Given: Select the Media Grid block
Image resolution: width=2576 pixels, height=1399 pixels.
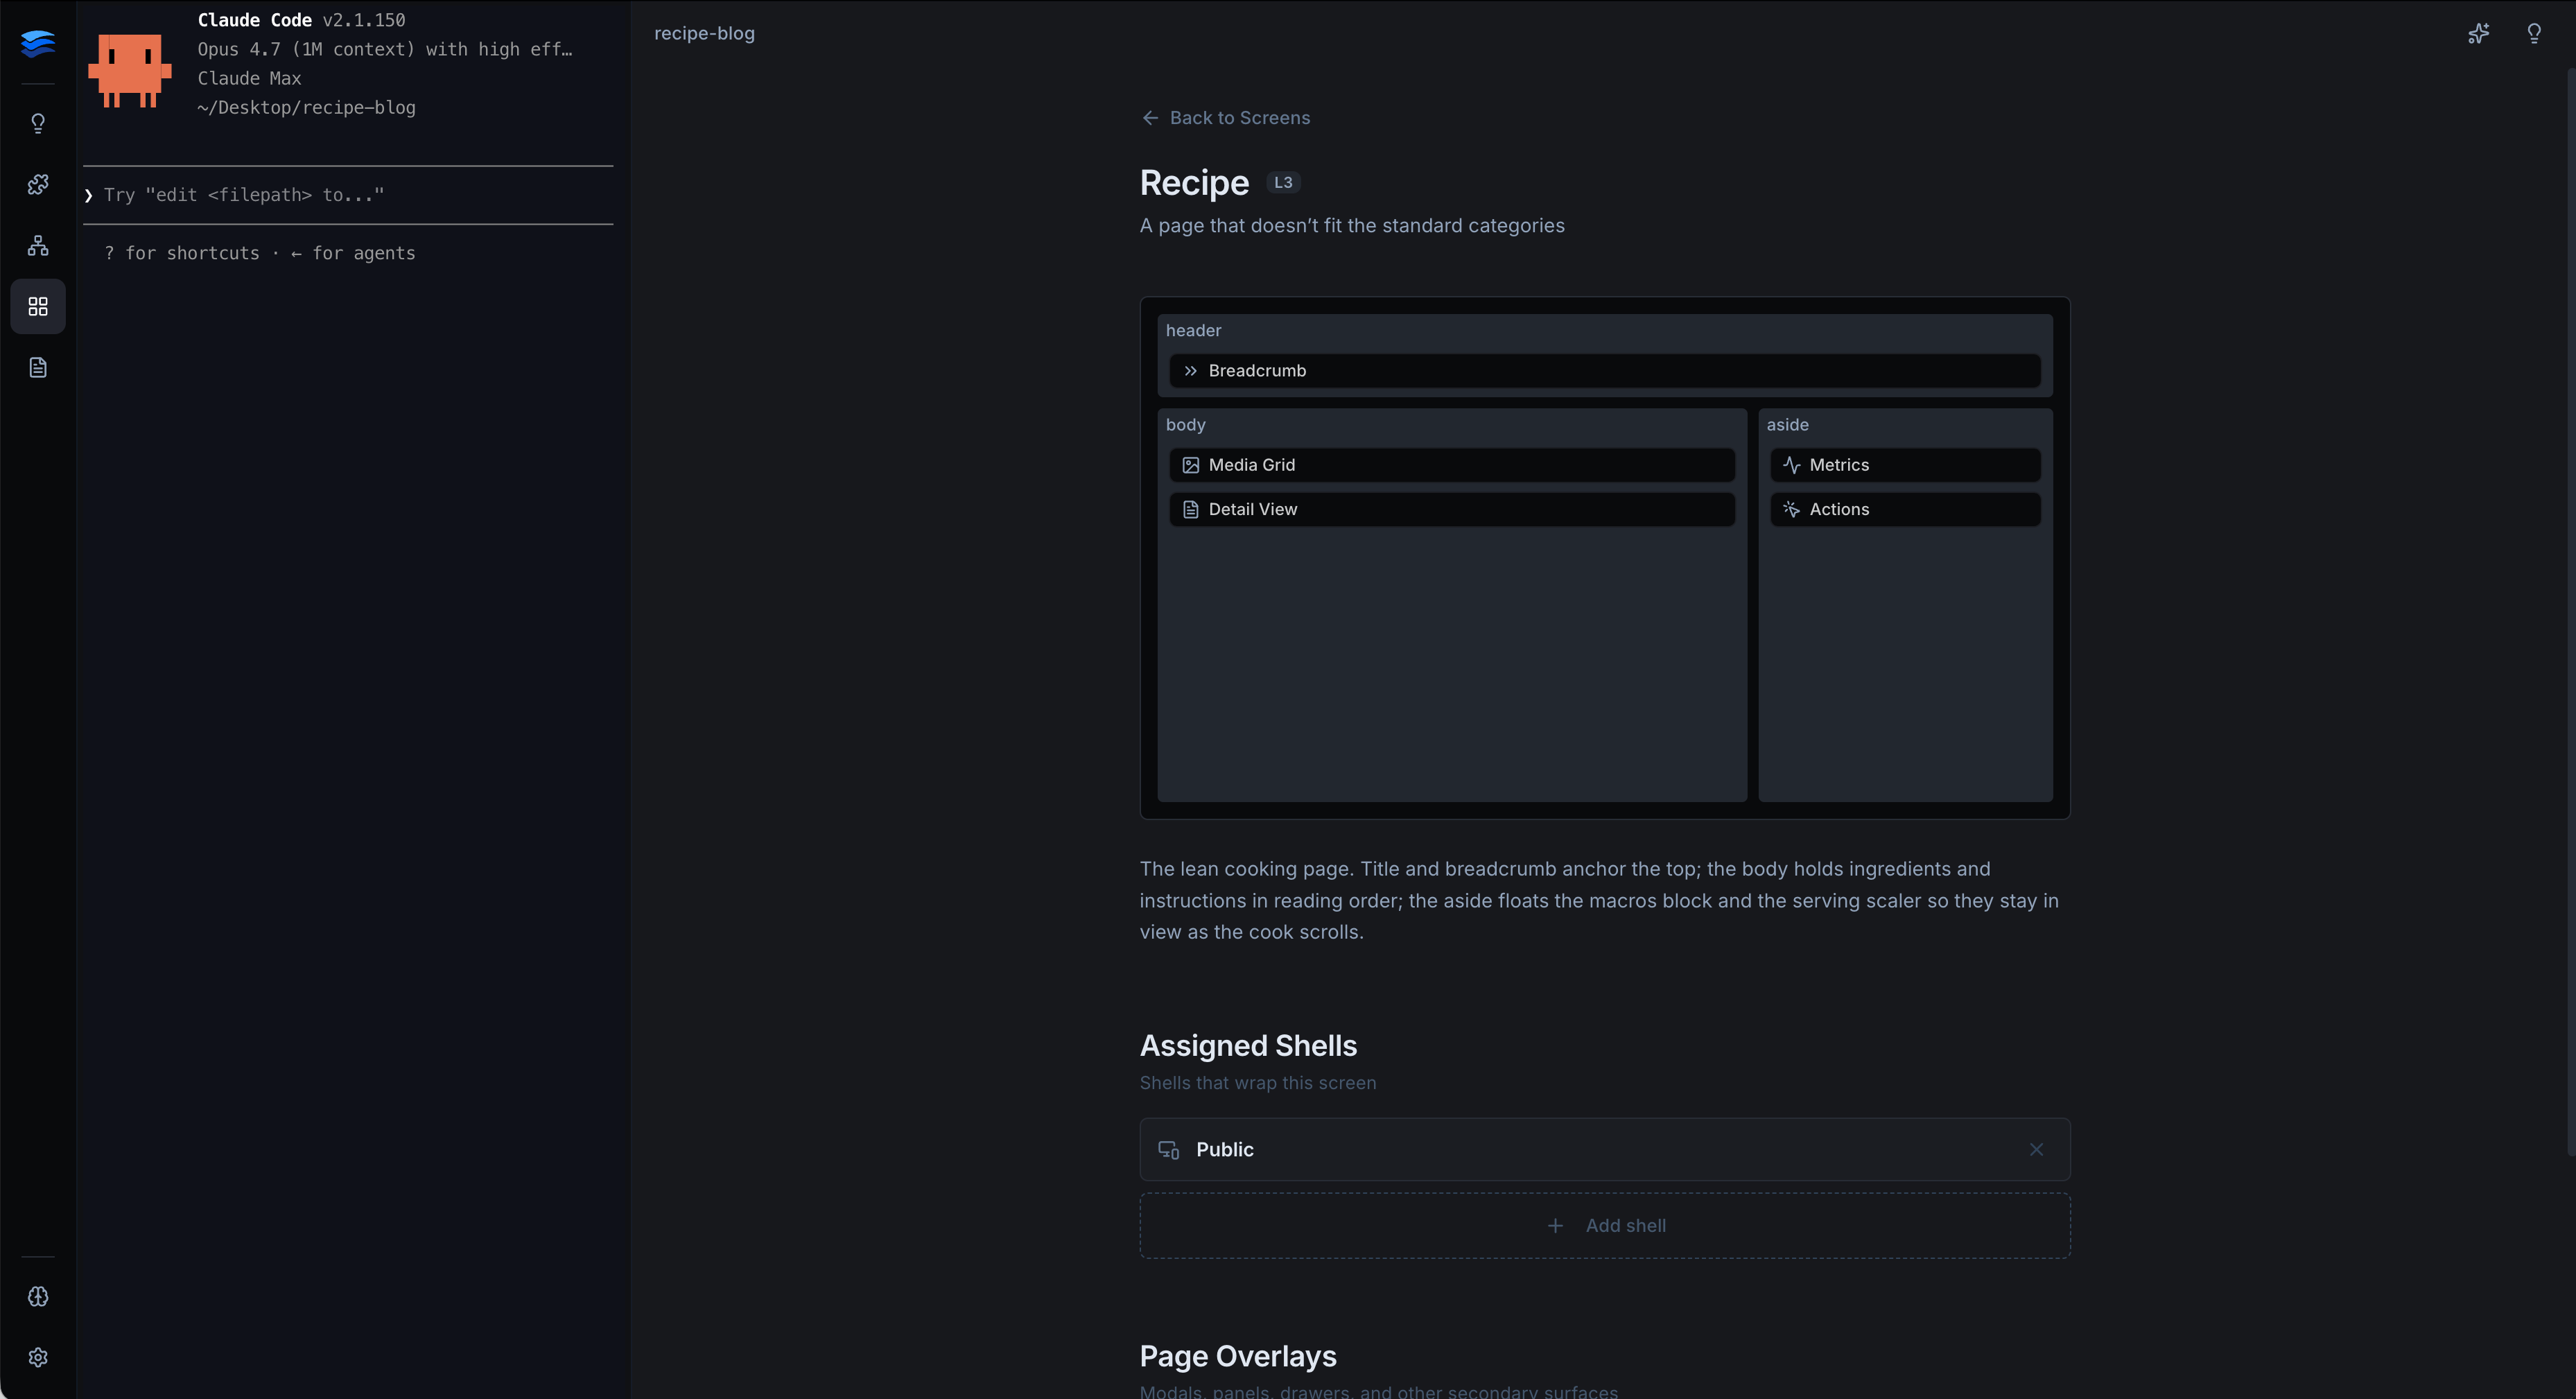Looking at the screenshot, I should [x=1452, y=465].
